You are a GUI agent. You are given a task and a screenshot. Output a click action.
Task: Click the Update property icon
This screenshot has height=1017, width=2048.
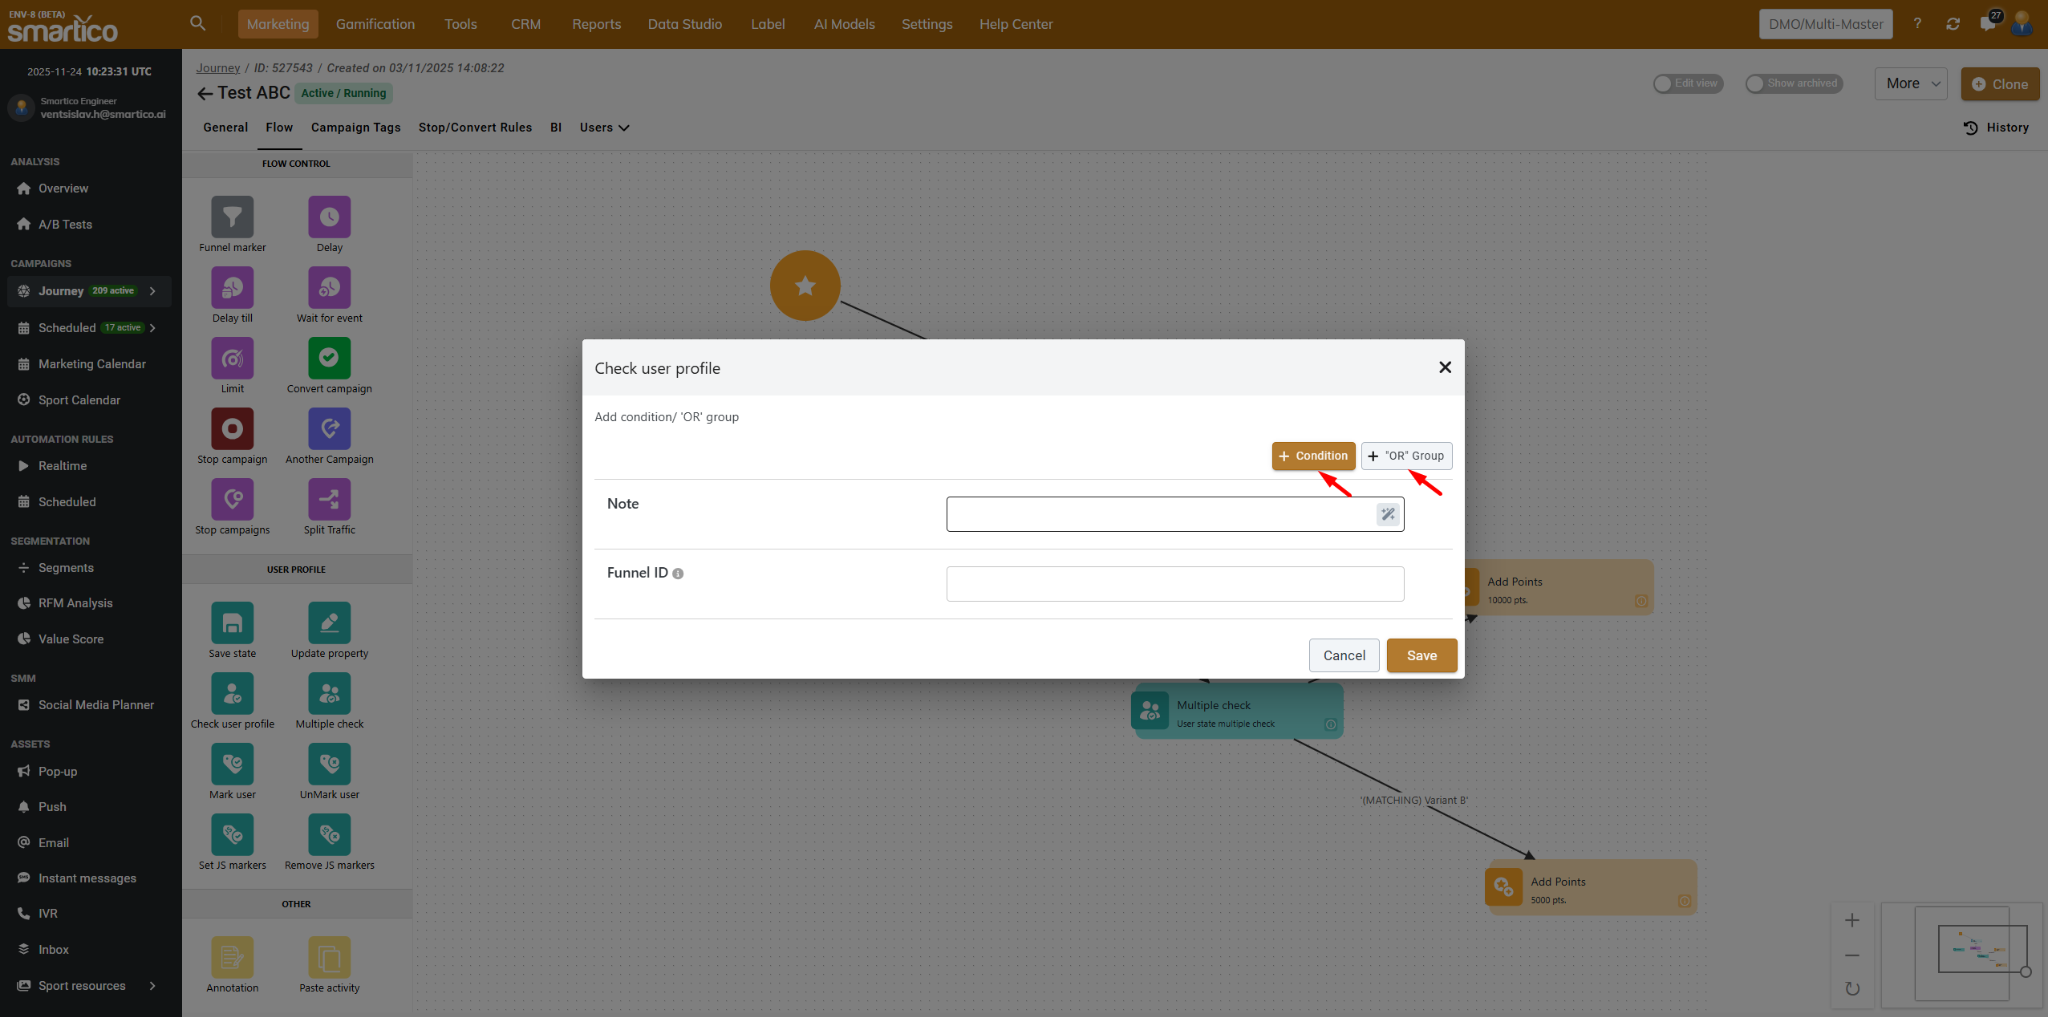point(329,623)
